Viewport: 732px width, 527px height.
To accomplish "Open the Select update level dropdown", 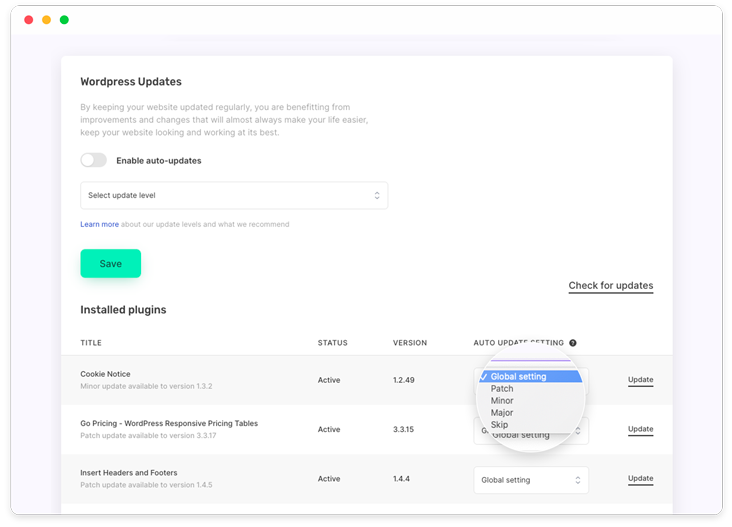I will pos(234,195).
